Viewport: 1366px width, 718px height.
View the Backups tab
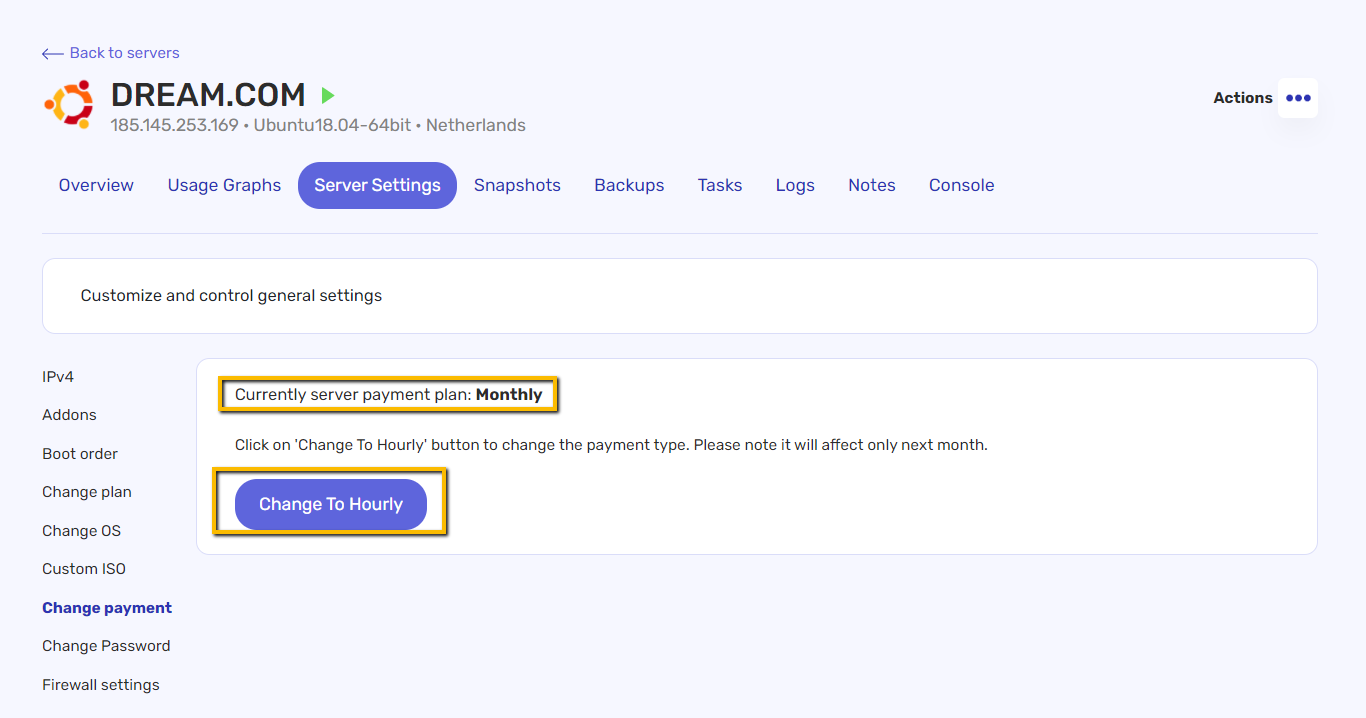click(x=629, y=185)
